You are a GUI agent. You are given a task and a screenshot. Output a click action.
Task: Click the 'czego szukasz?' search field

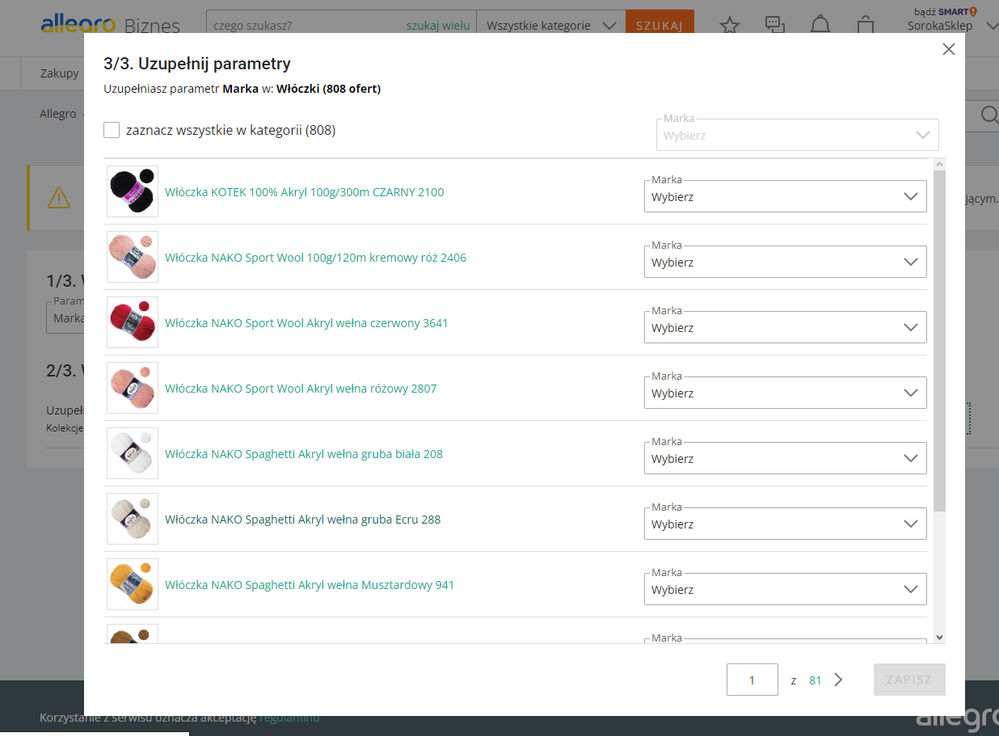[x=306, y=25]
